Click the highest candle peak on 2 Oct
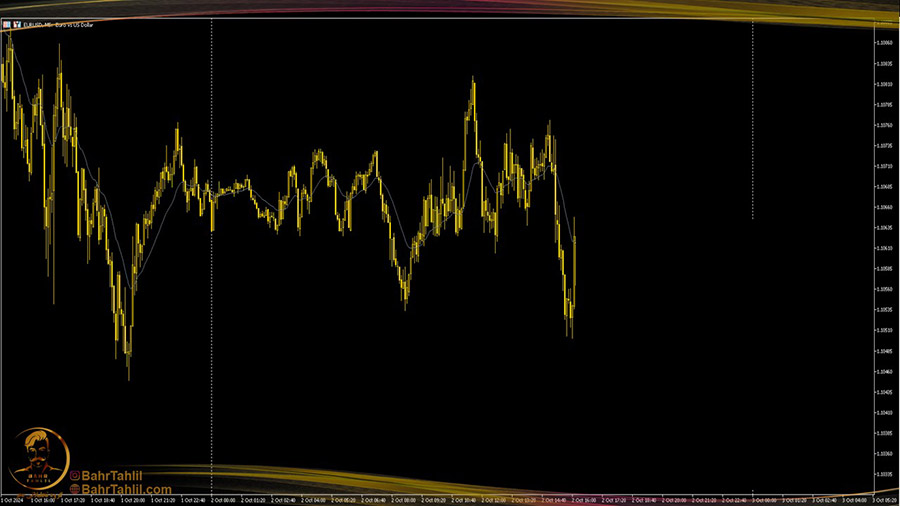 pos(473,82)
